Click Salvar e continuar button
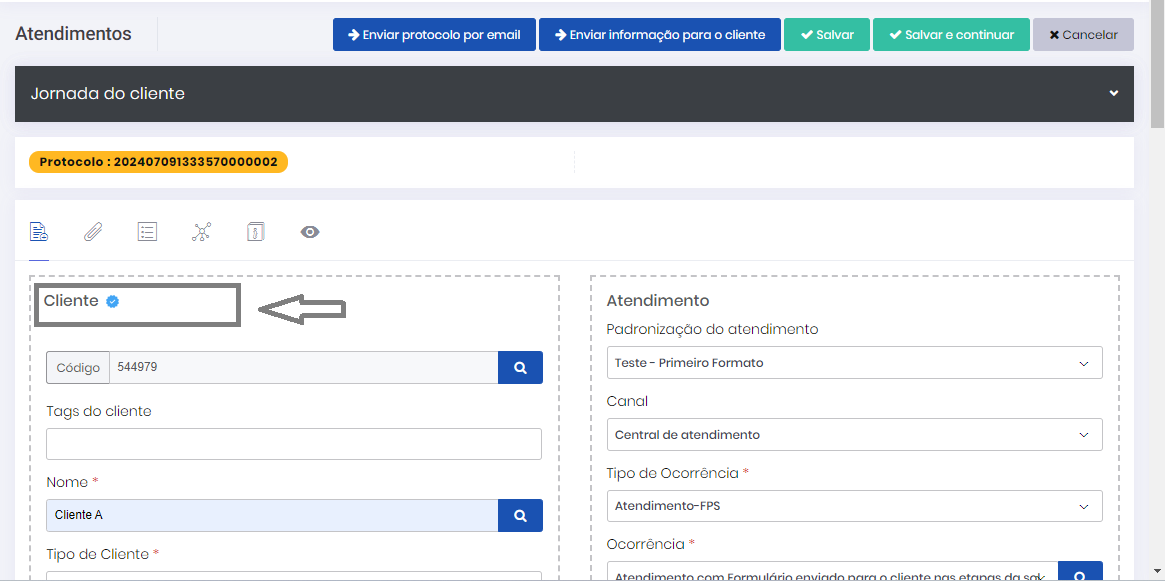Viewport: 1165px width, 581px height. coord(950,35)
